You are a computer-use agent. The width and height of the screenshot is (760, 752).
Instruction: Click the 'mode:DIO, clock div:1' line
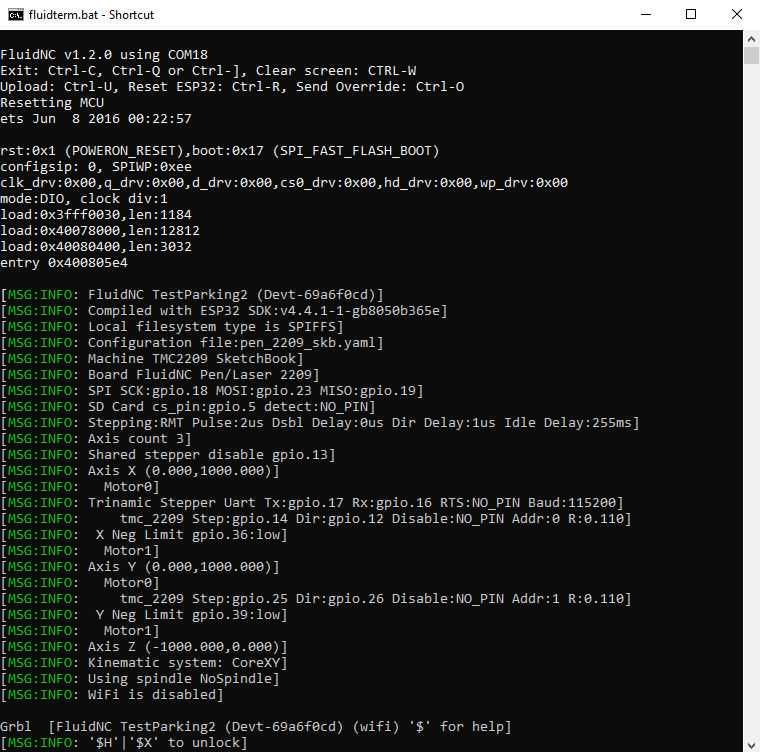84,199
